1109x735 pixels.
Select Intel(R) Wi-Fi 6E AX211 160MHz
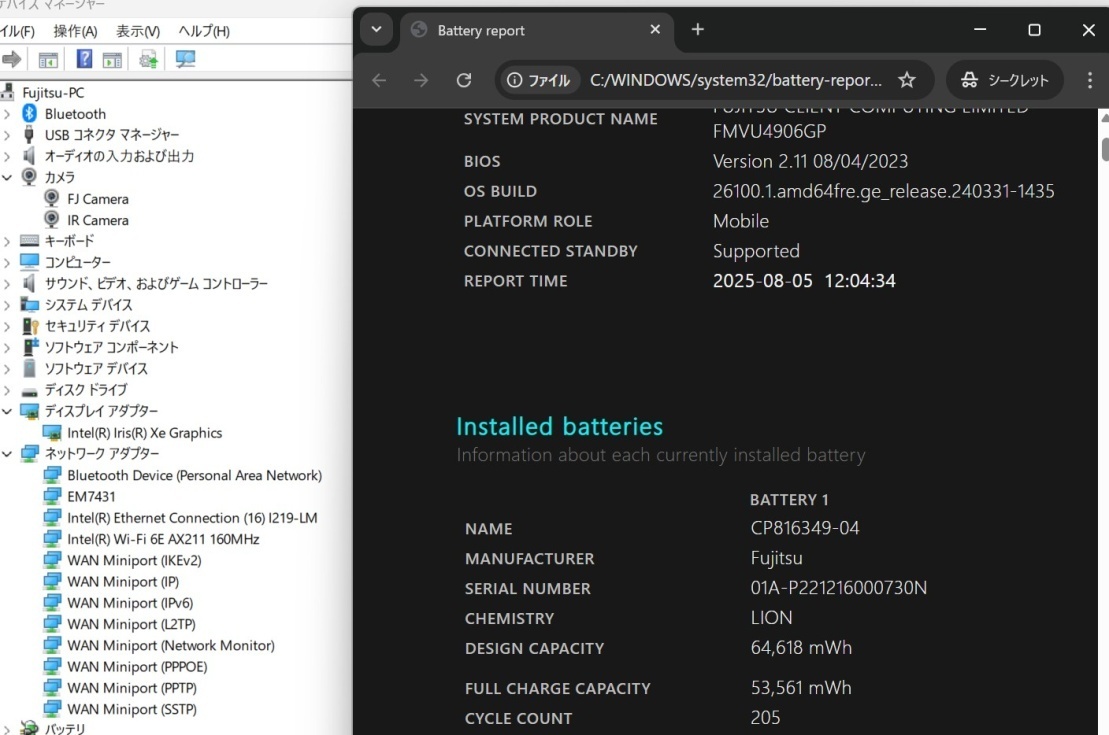coord(163,539)
